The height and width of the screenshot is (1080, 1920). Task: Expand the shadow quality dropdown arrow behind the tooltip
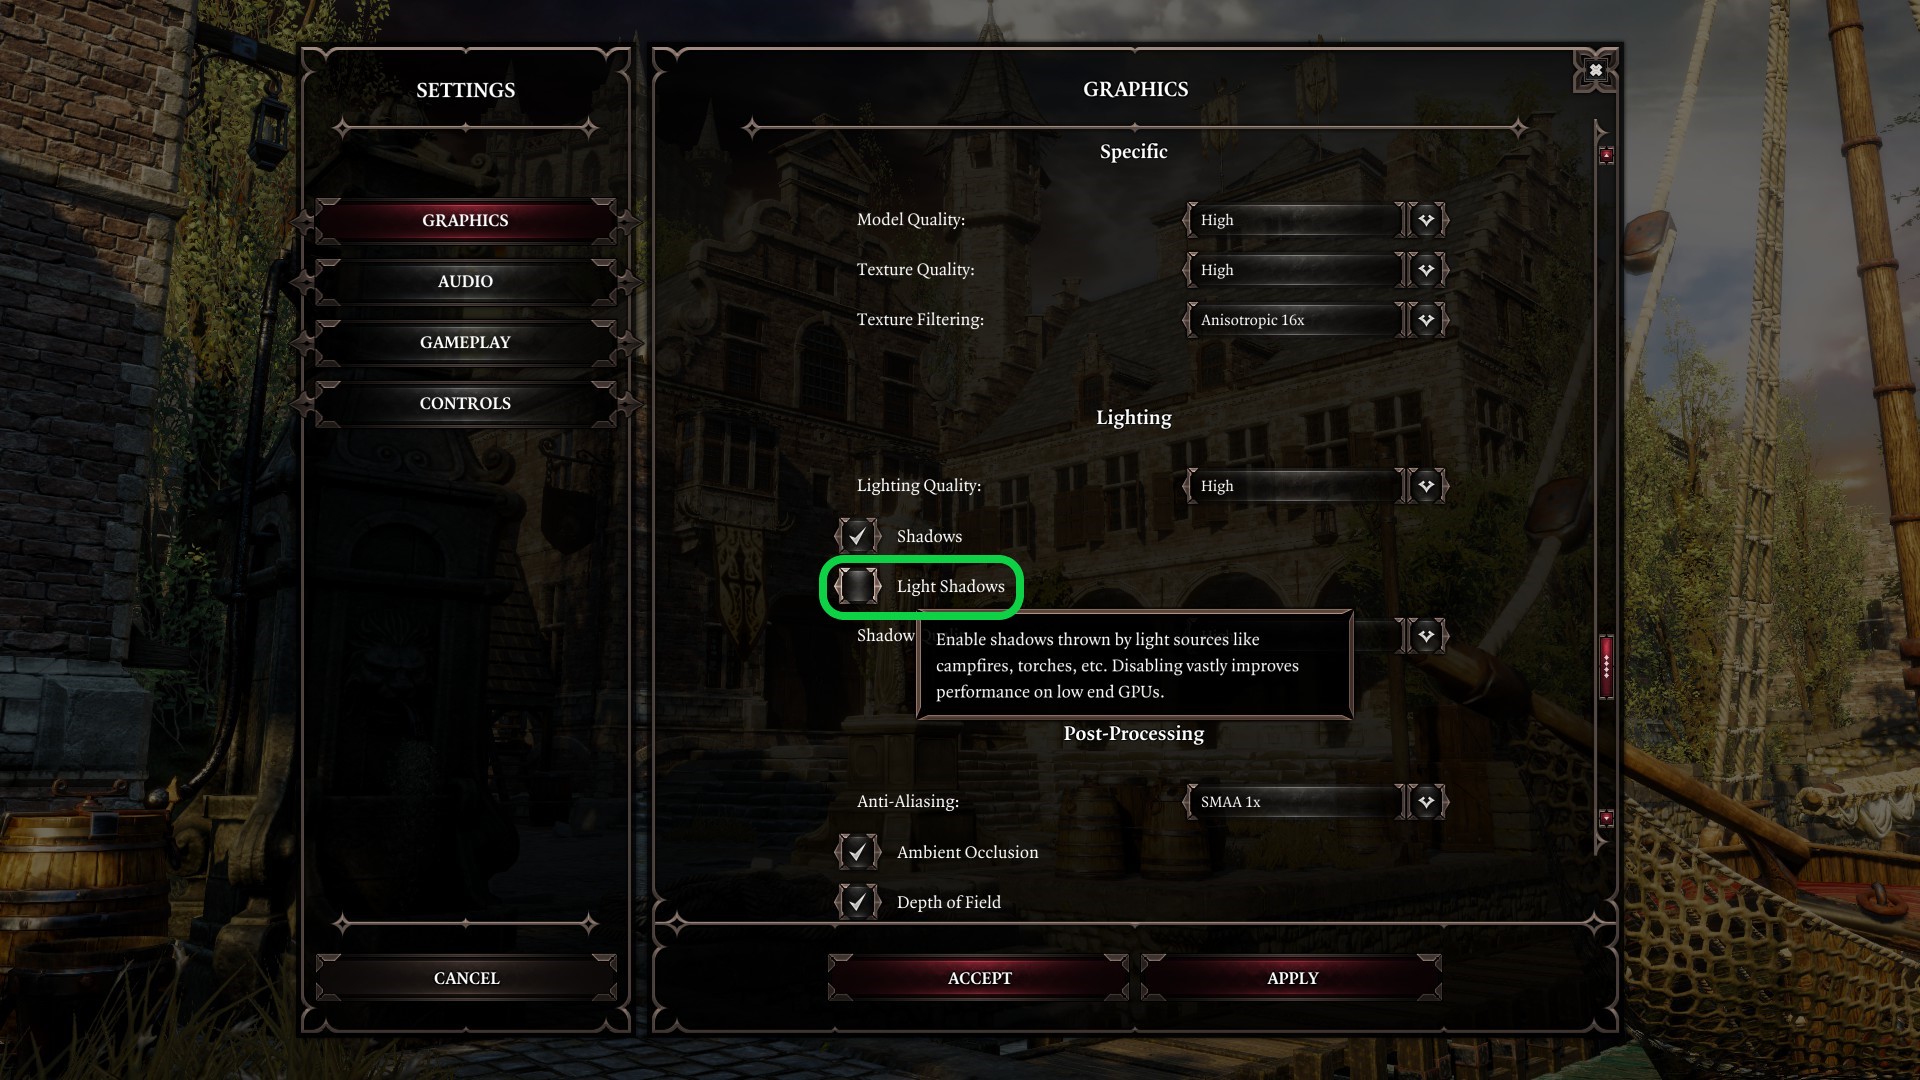[1426, 636]
